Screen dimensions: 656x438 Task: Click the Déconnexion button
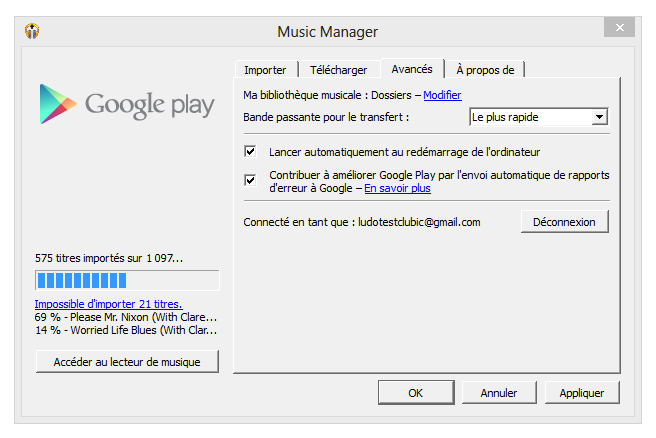(x=564, y=222)
